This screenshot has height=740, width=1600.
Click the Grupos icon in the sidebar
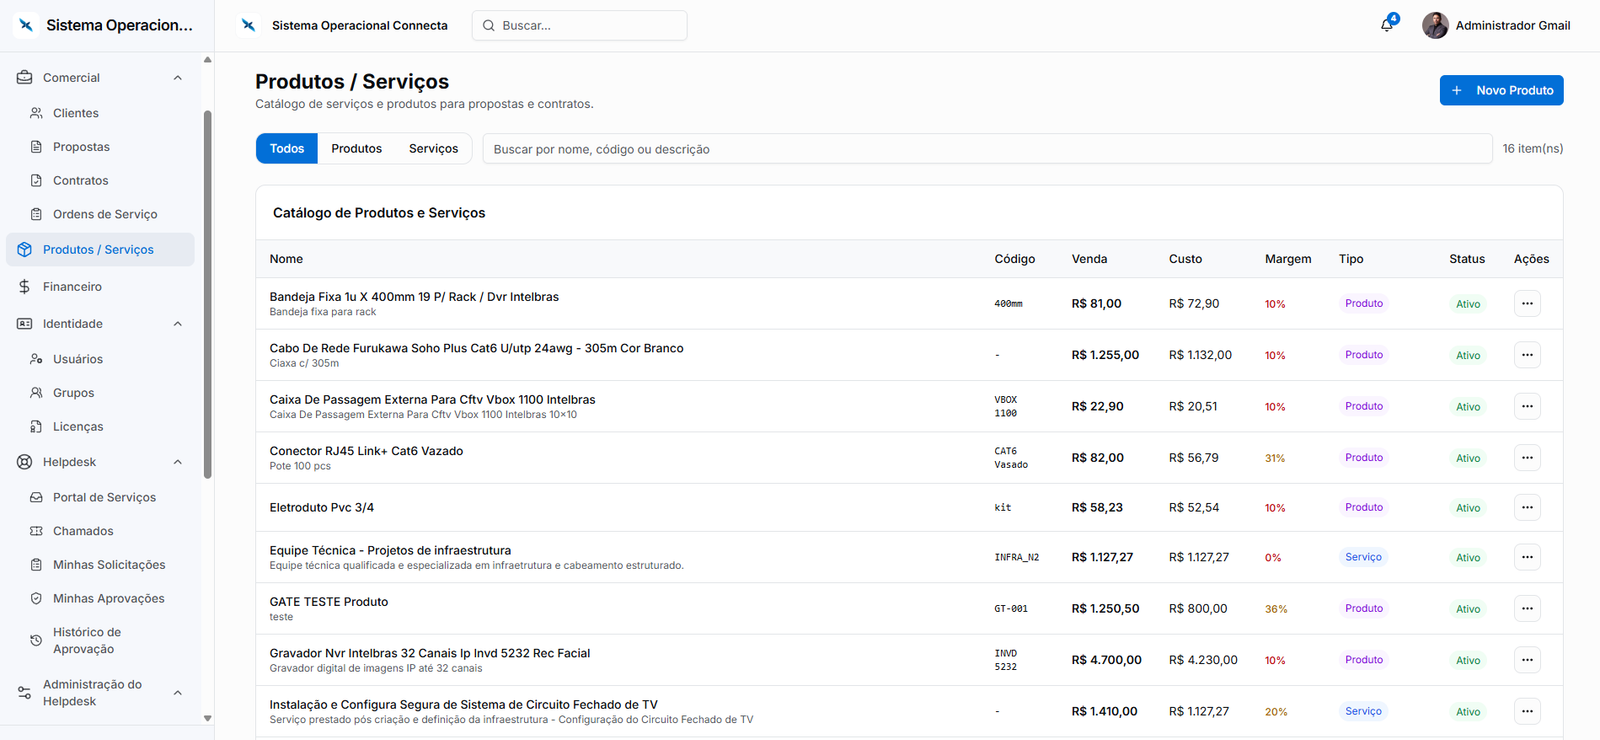click(x=36, y=393)
